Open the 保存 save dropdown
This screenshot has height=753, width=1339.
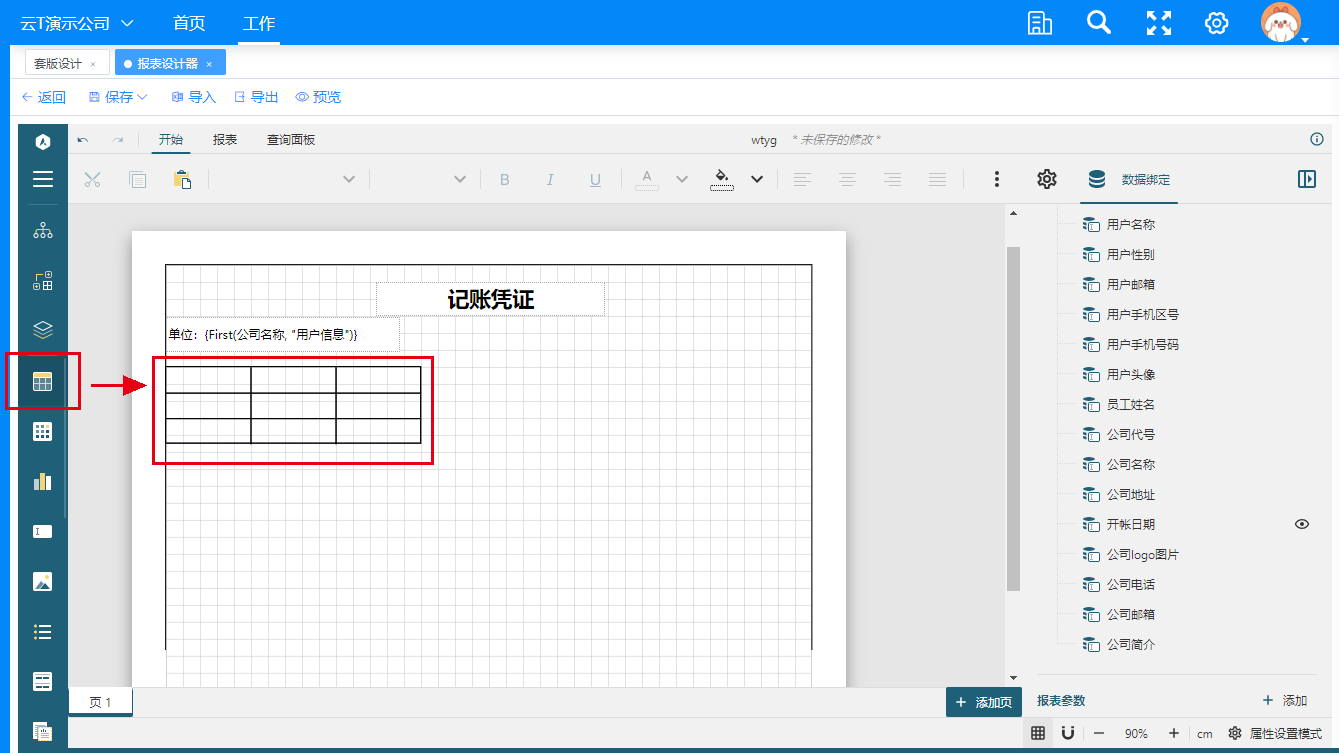118,97
